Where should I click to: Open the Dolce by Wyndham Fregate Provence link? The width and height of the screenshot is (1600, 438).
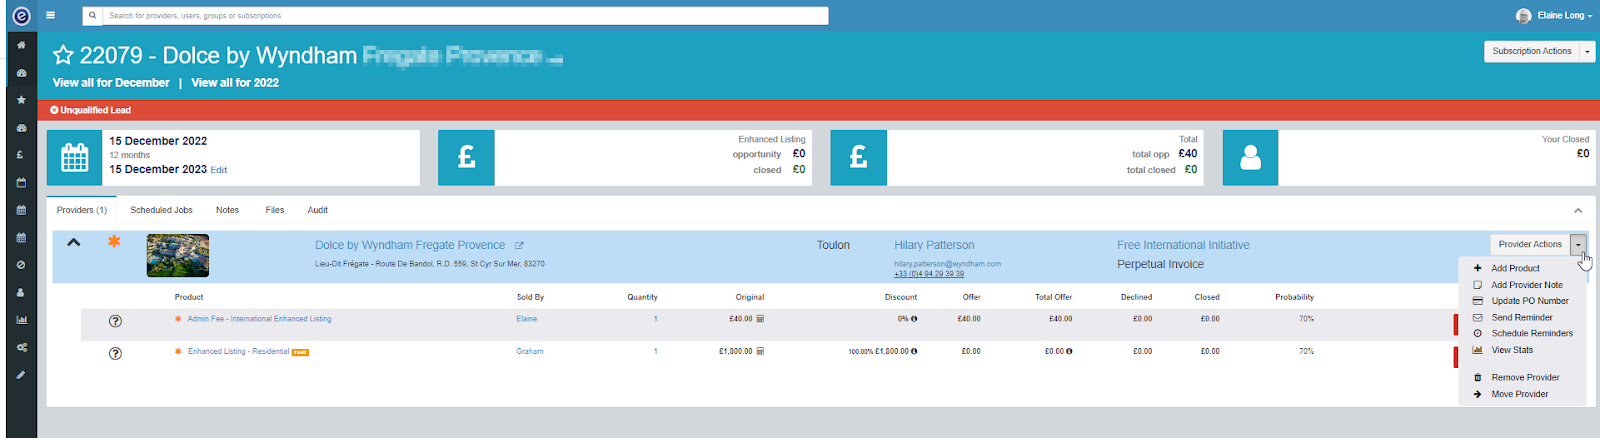point(410,245)
